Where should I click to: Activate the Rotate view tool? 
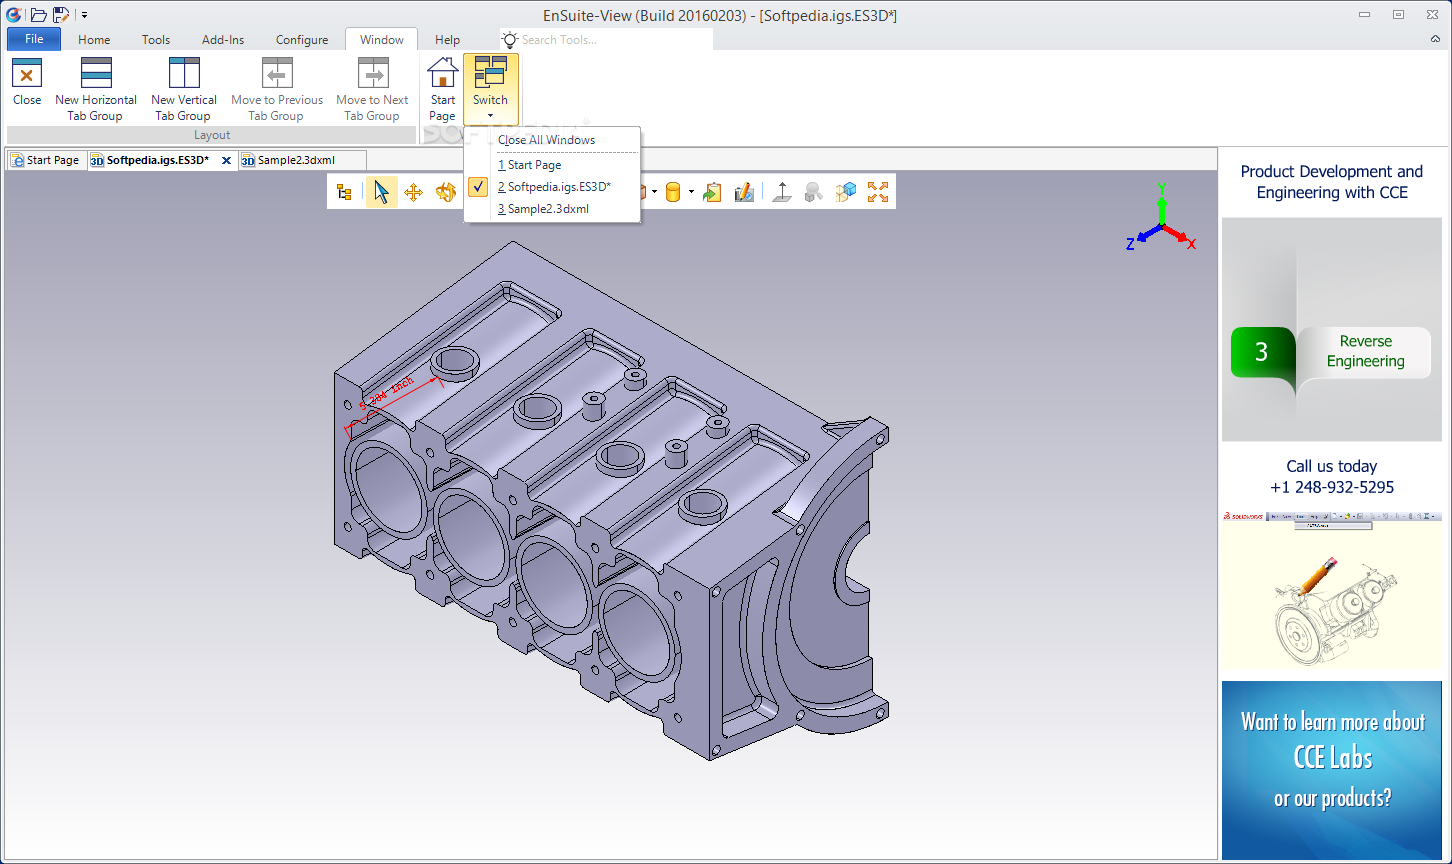click(x=445, y=192)
